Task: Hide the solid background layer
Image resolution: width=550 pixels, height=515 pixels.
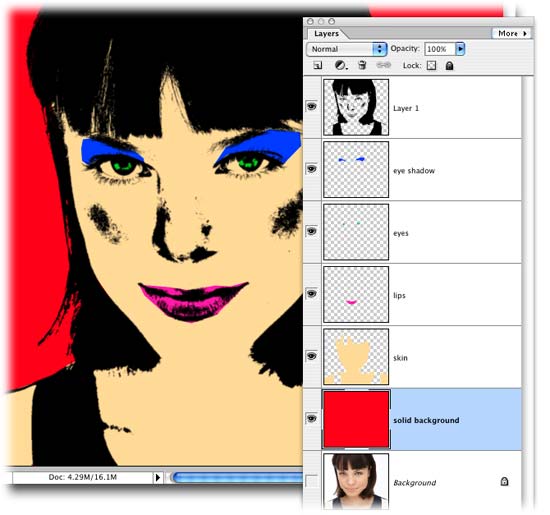Action: click(x=311, y=419)
